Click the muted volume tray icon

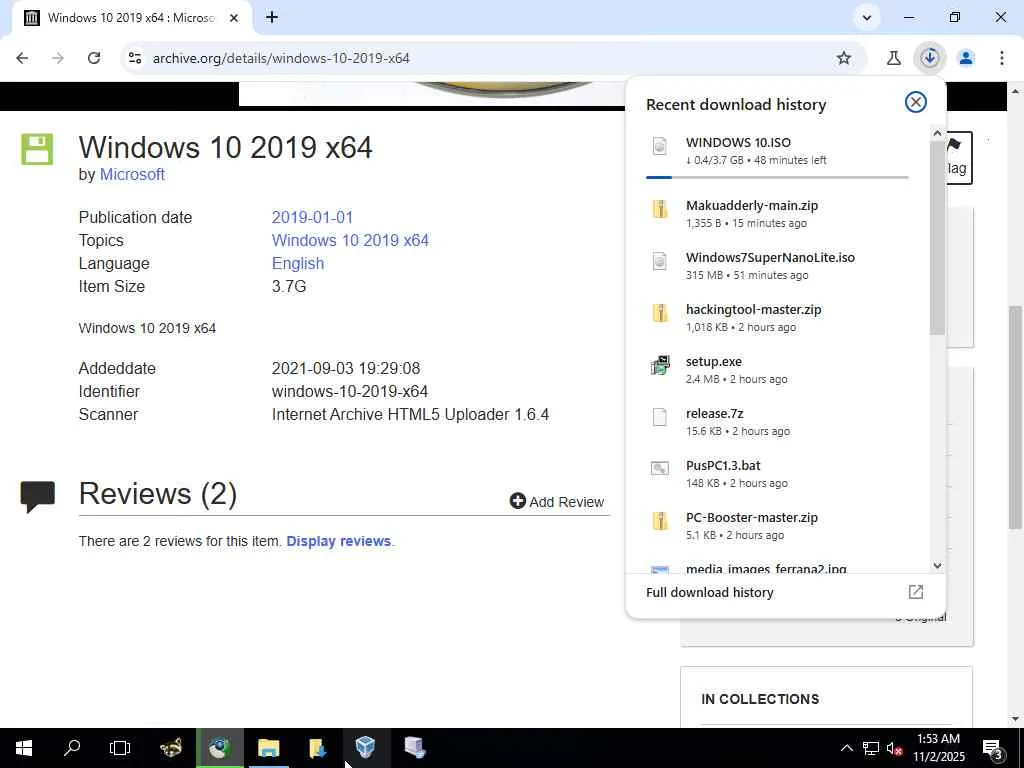tap(894, 748)
